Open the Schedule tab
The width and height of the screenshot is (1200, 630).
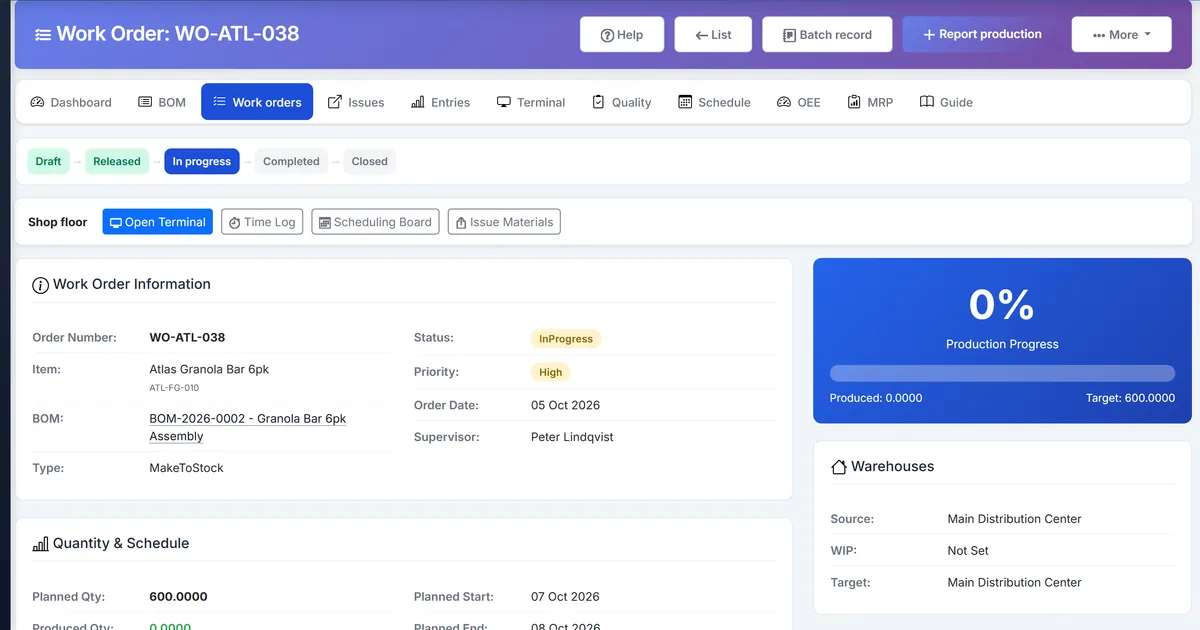[714, 102]
